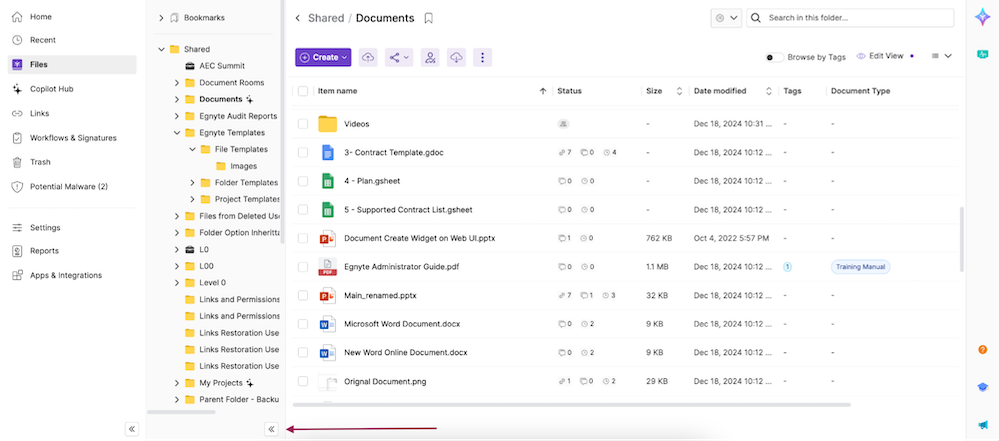
Task: Select AEC Summit in folder tree
Action: [222, 66]
